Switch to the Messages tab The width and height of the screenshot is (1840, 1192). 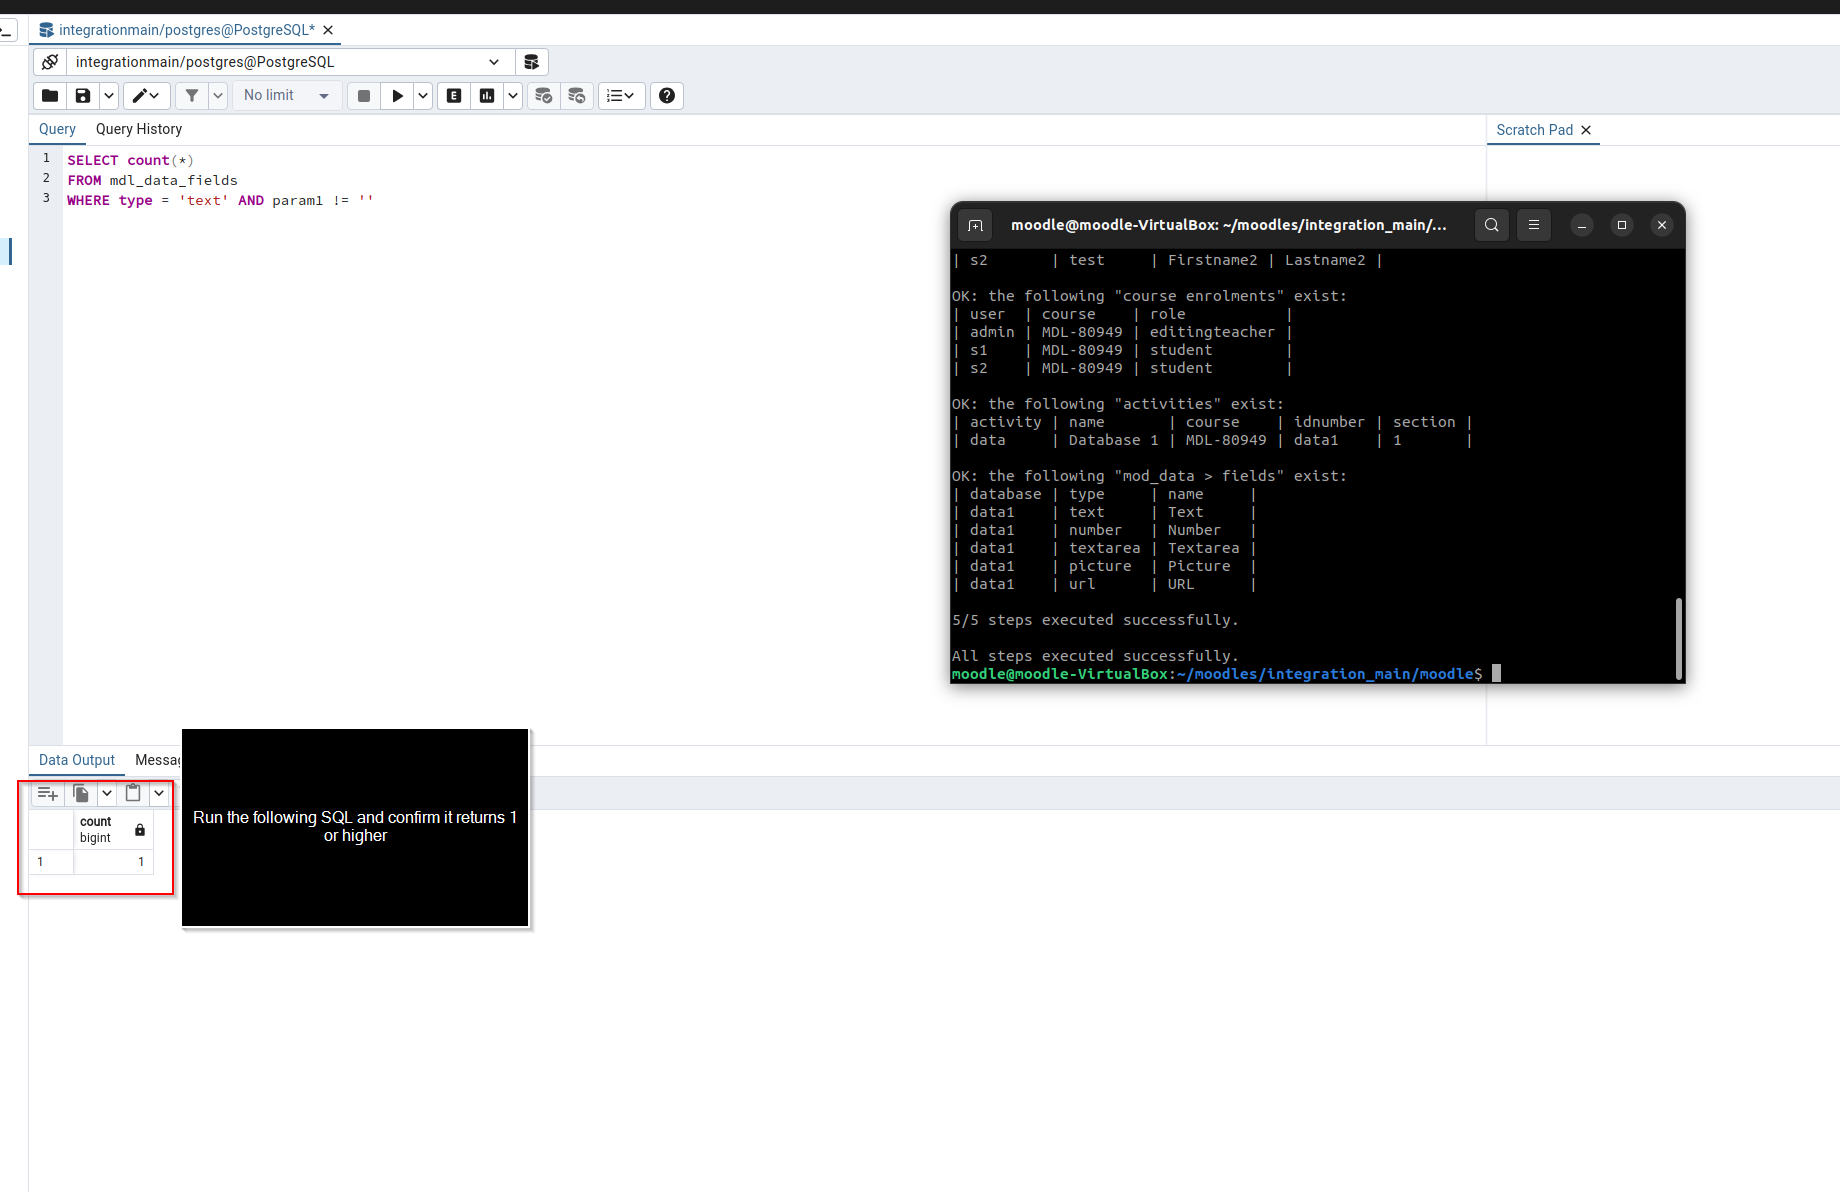[x=158, y=760]
